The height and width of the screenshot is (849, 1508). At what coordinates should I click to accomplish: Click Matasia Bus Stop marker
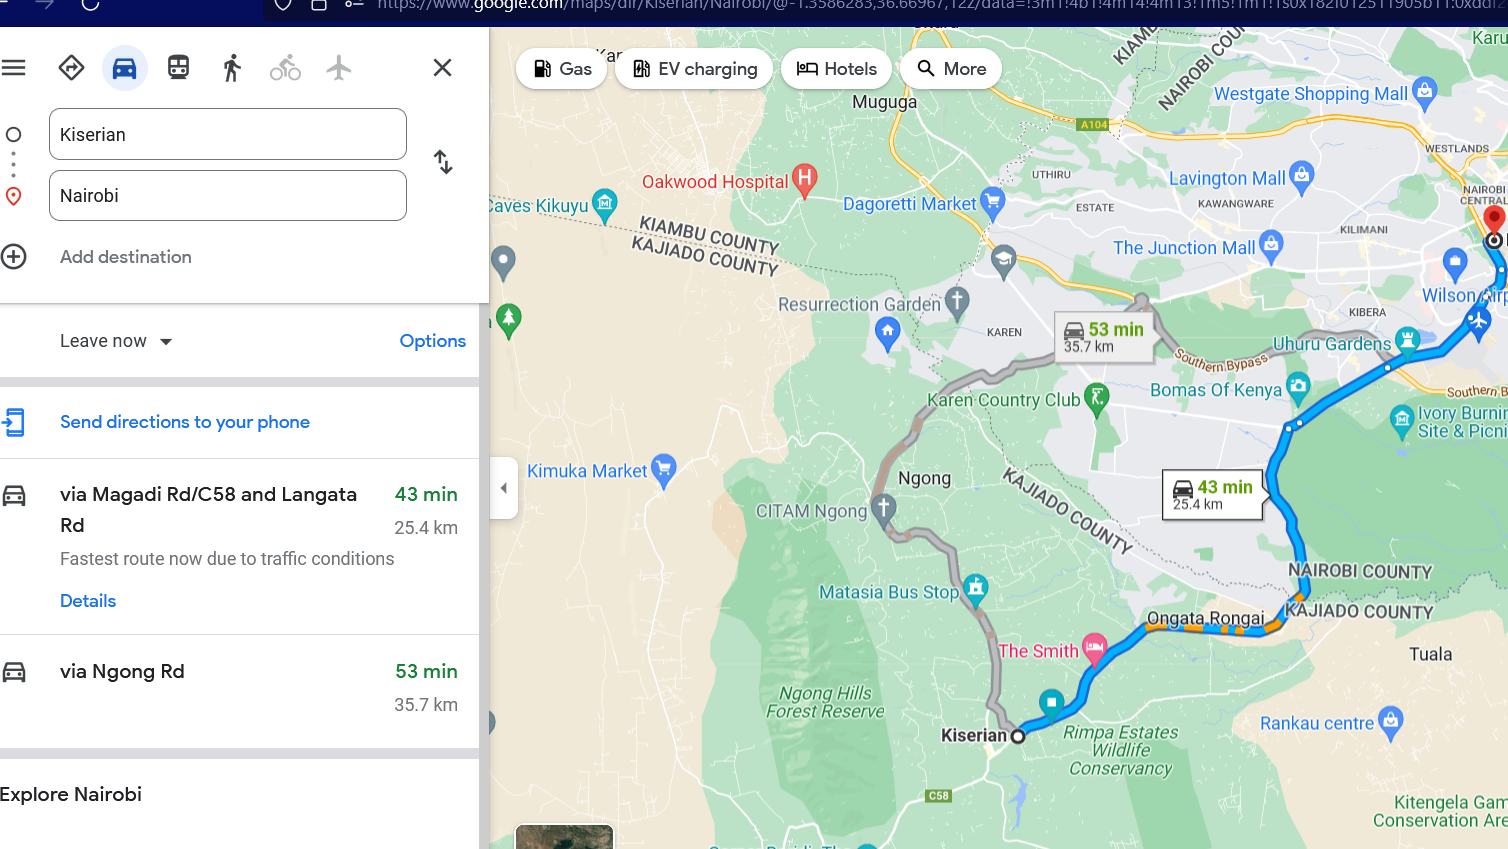[x=976, y=590]
